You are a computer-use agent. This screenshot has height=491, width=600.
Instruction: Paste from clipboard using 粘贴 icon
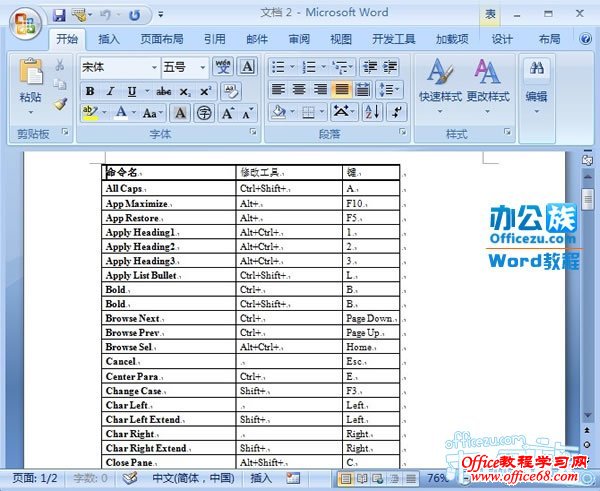coord(30,71)
